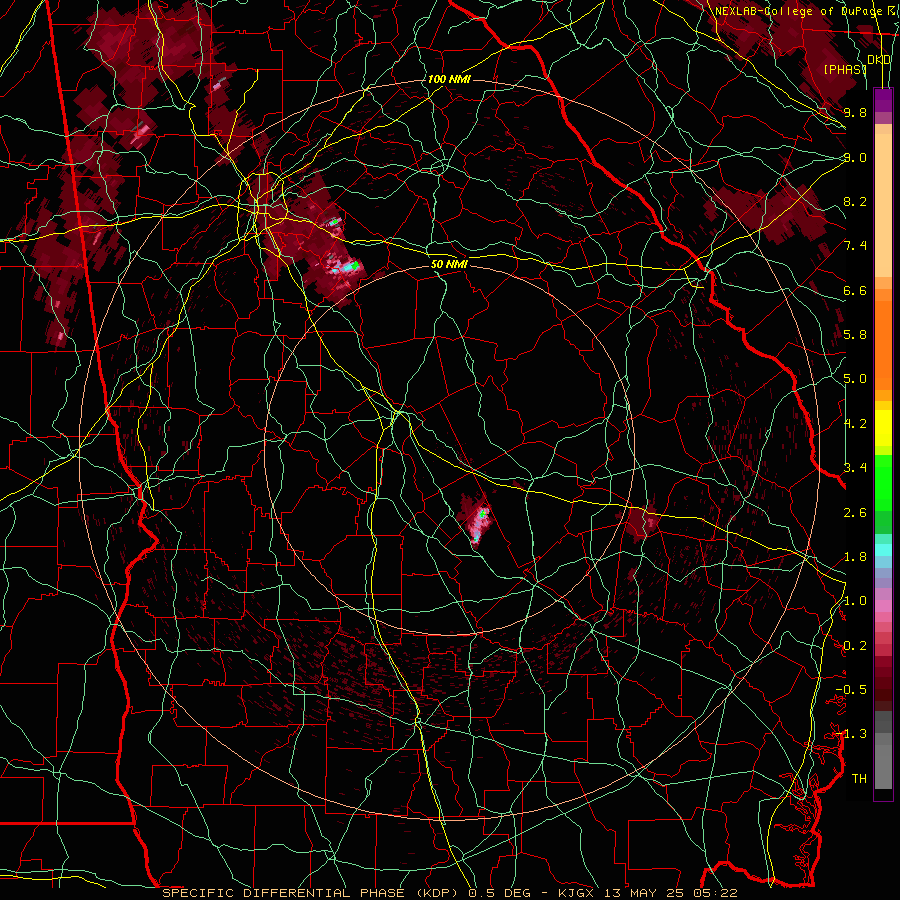Image resolution: width=900 pixels, height=900 pixels.
Task: Click the 1.0 legend value
Action: pyautogui.click(x=855, y=600)
